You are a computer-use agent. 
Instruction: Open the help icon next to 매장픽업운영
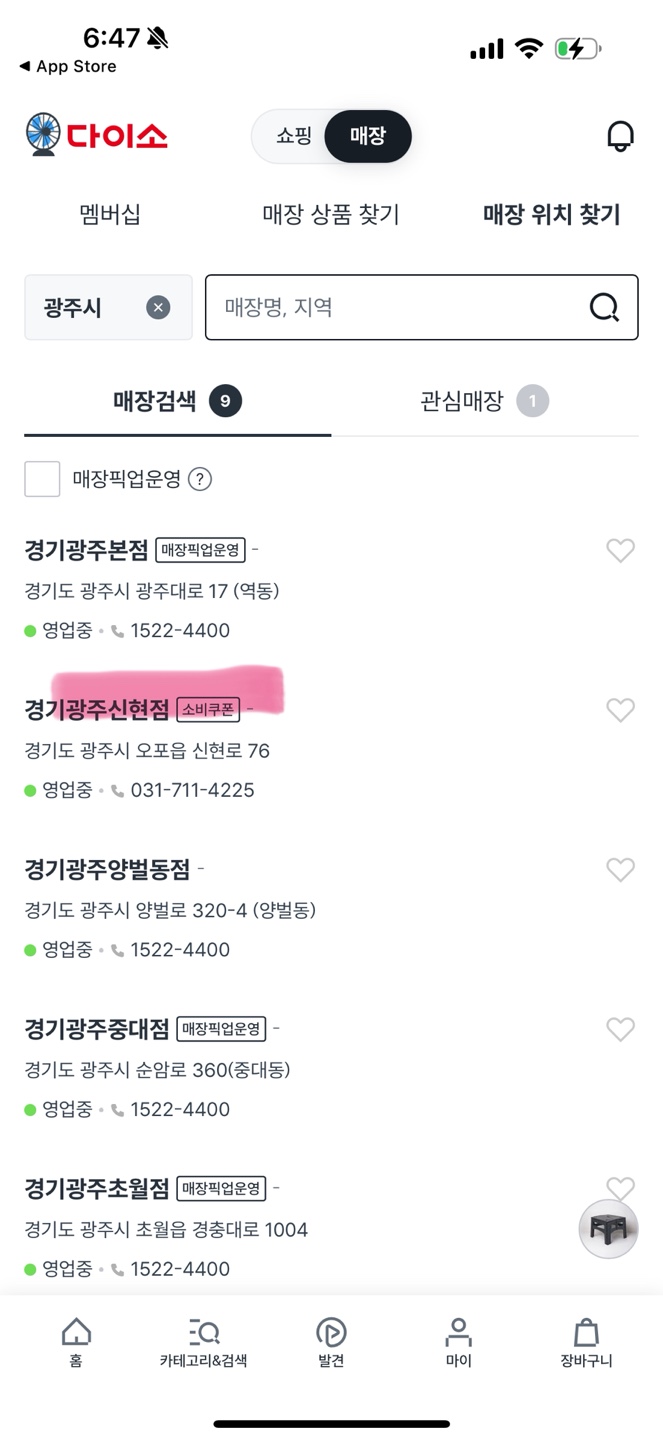point(200,479)
